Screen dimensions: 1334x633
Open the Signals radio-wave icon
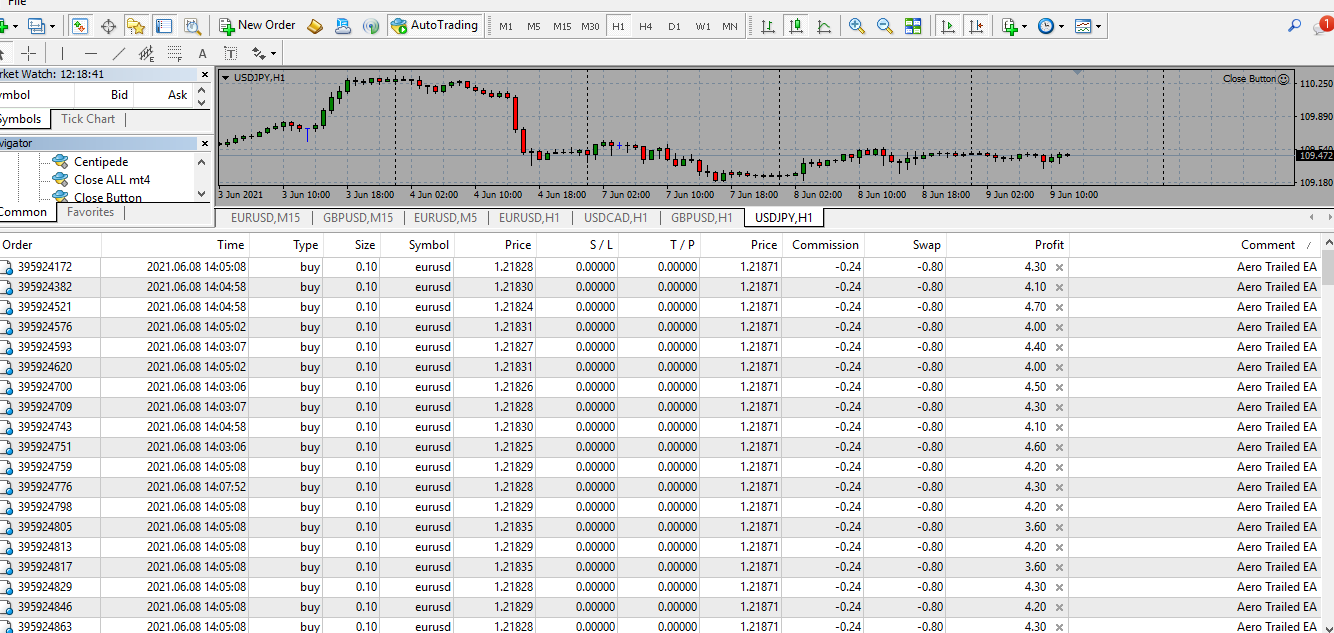click(x=370, y=26)
